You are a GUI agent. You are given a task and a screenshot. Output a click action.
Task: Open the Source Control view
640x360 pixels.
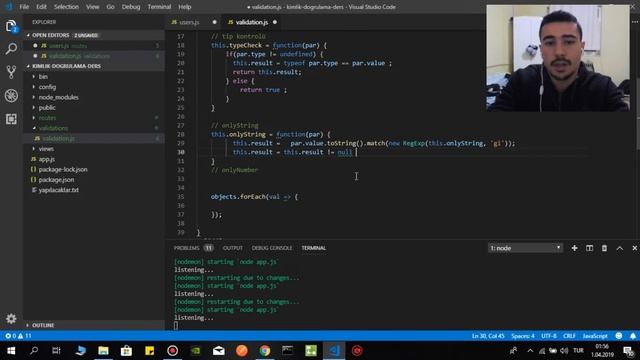[x=11, y=72]
